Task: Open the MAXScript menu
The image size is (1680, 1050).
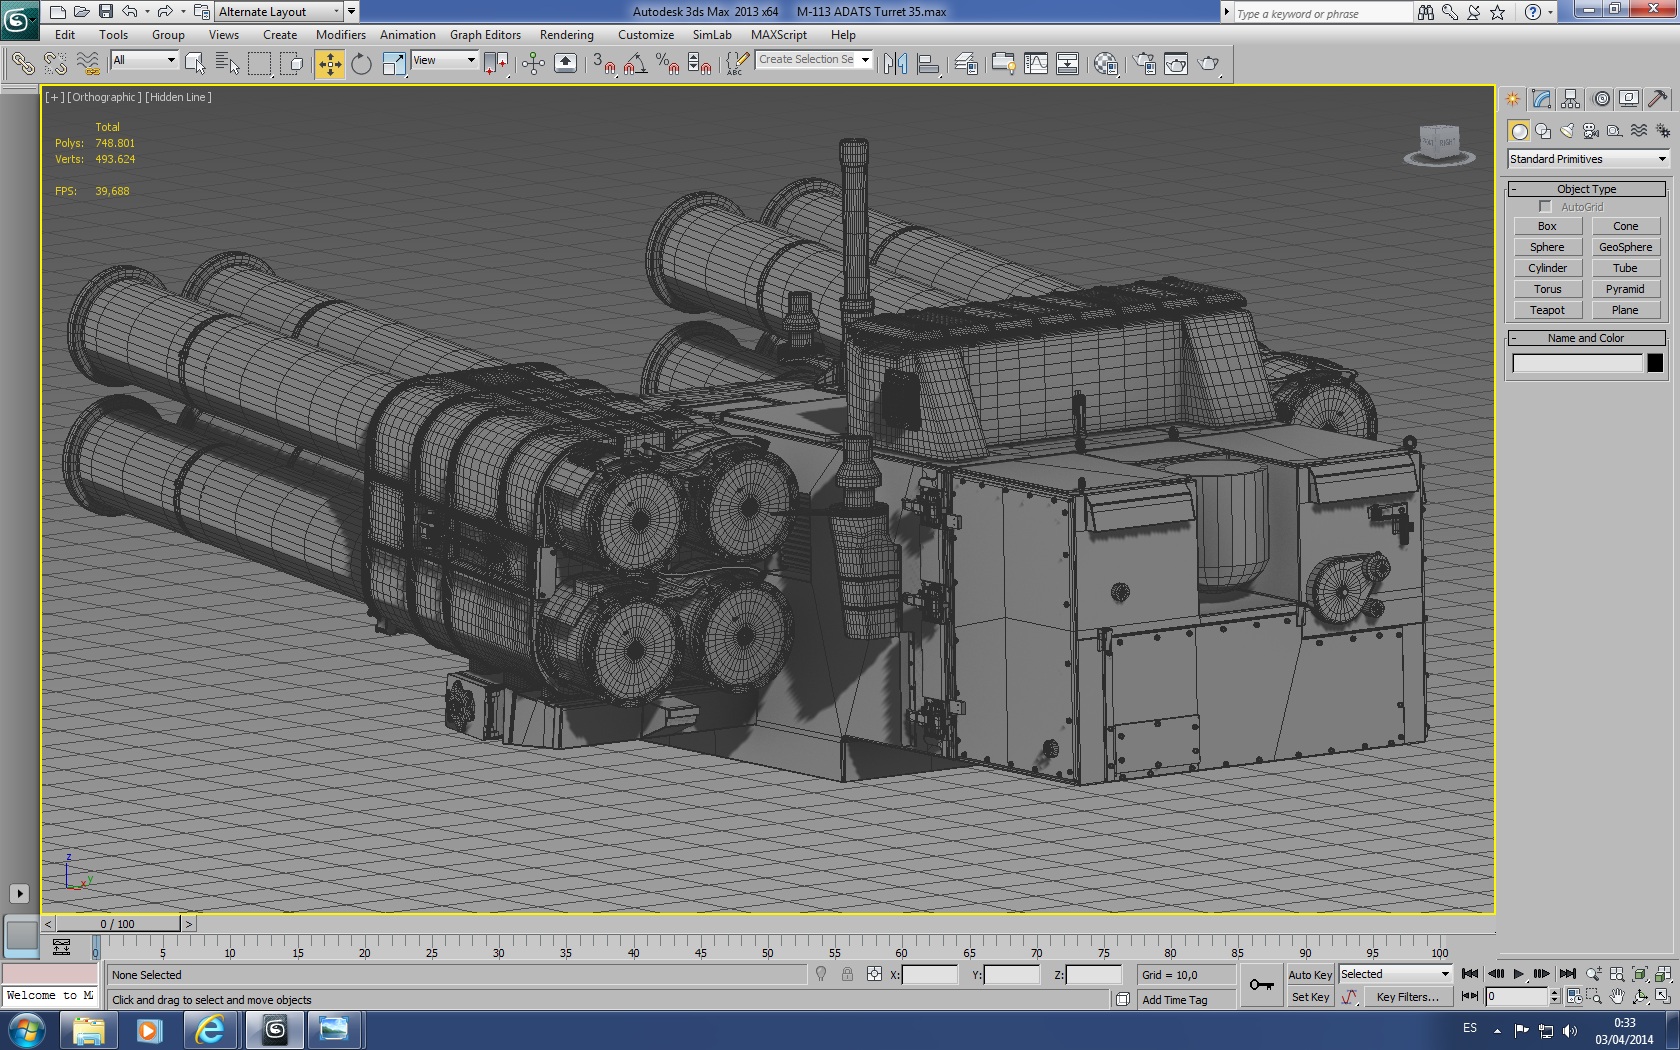Action: click(779, 35)
